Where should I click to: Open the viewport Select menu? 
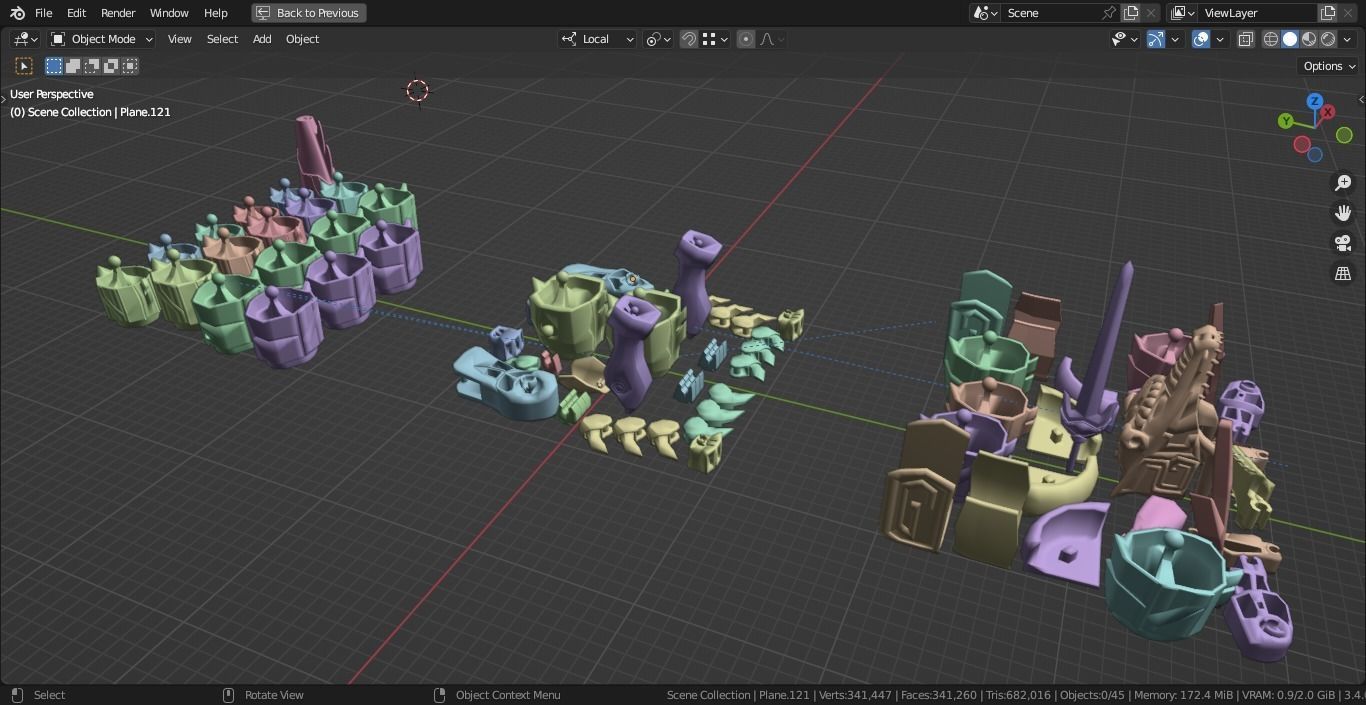point(222,39)
